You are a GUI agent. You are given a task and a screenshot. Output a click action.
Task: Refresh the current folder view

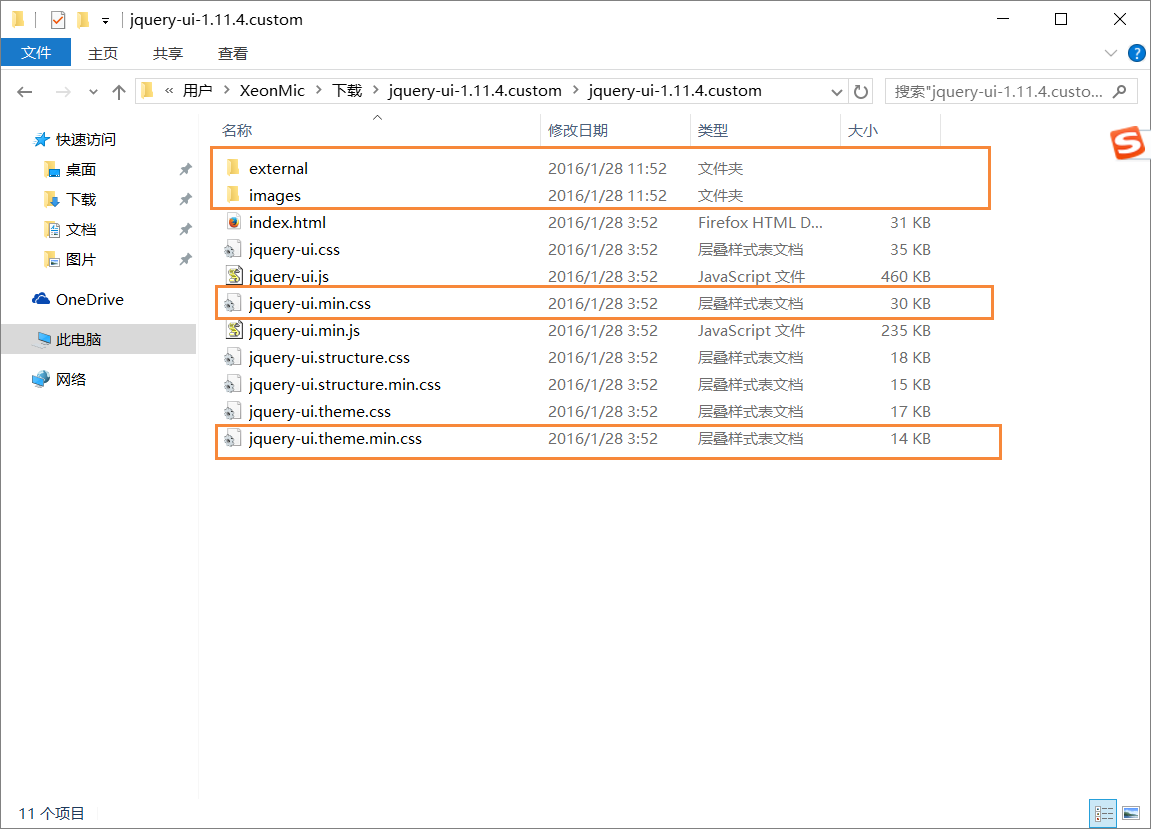[x=861, y=92]
